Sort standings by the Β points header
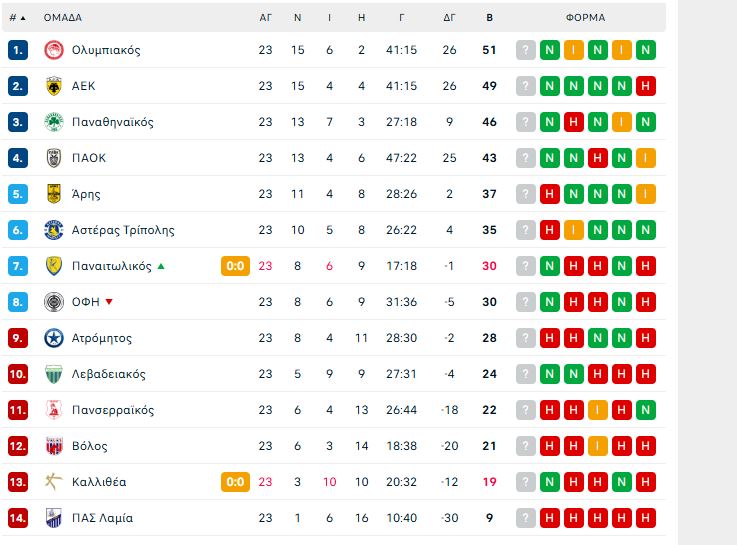Viewport: 737px width, 545px height. click(x=489, y=17)
